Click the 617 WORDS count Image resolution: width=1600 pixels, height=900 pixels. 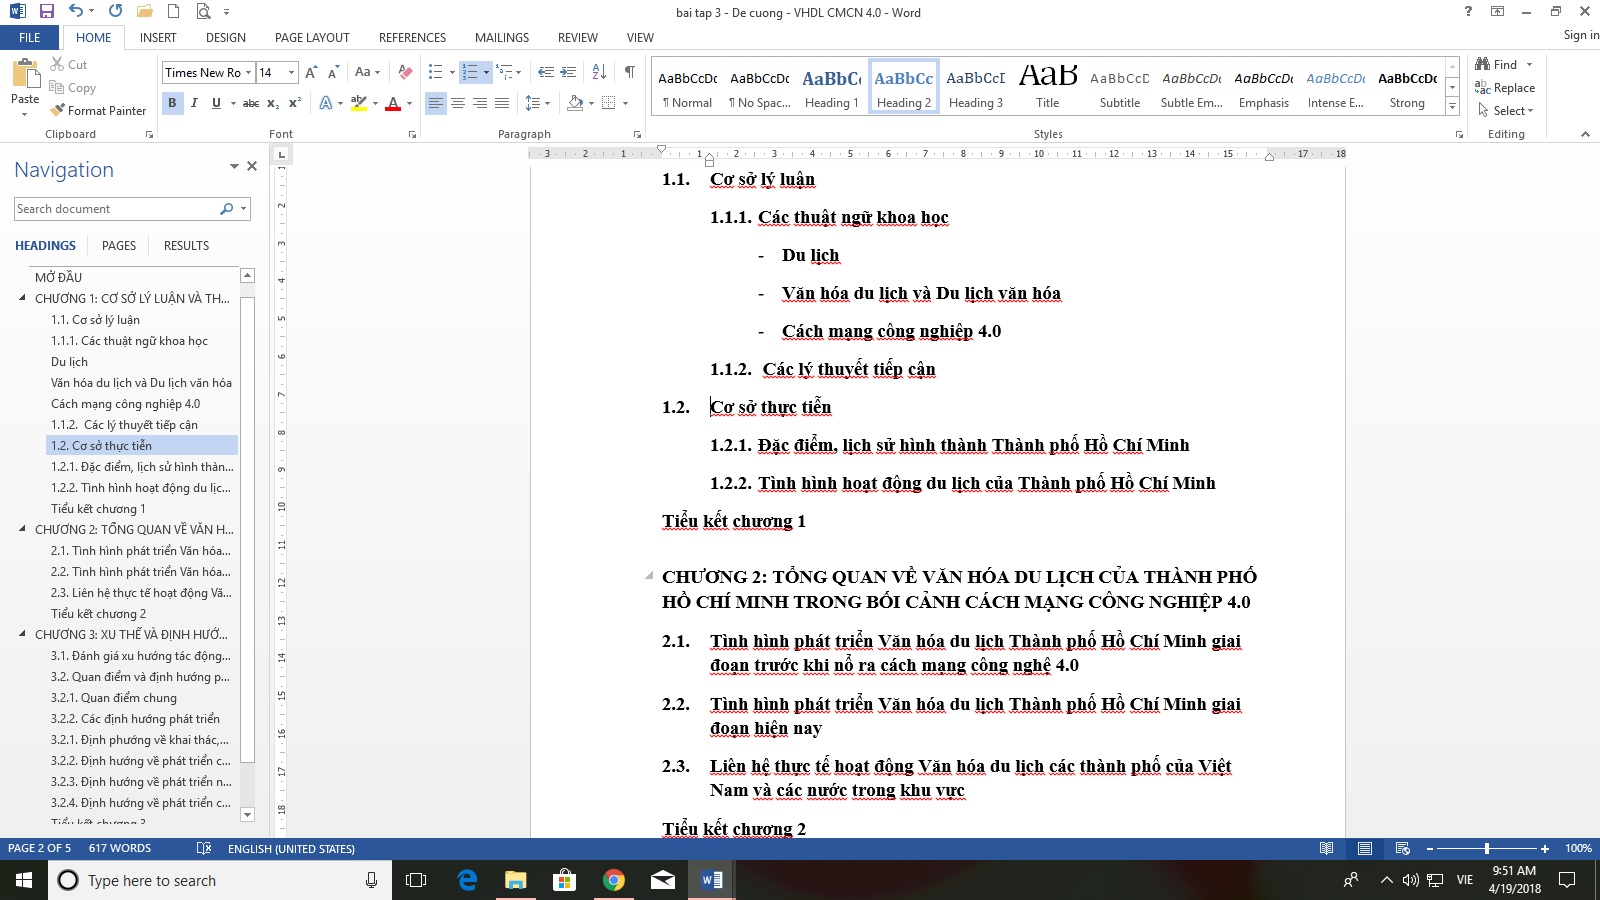[x=120, y=848]
